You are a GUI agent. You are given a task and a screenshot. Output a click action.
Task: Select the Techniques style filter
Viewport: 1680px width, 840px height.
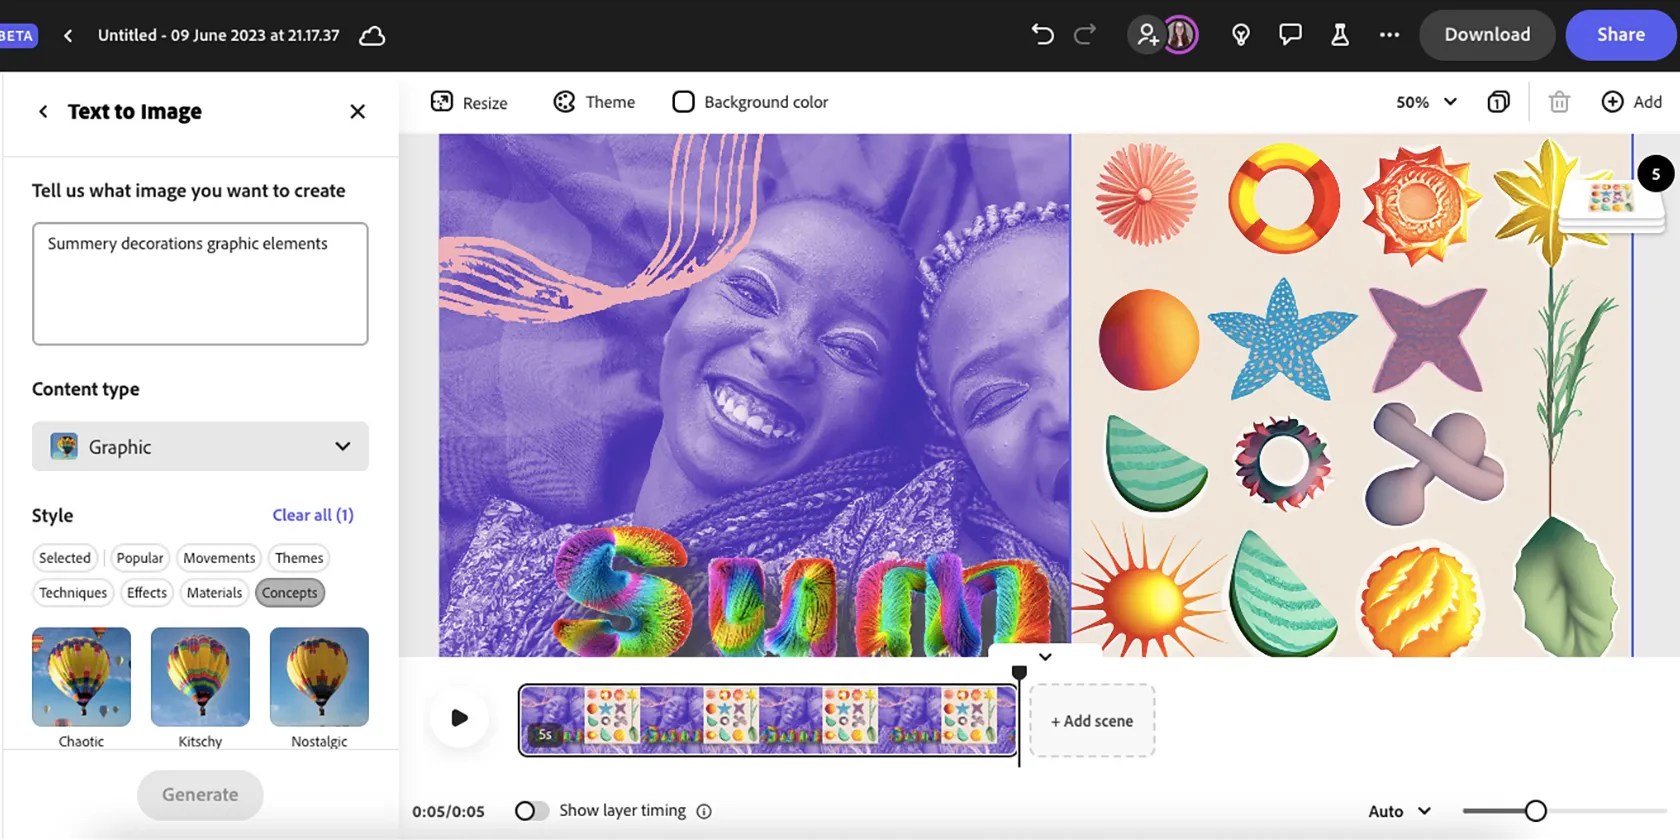click(x=73, y=593)
